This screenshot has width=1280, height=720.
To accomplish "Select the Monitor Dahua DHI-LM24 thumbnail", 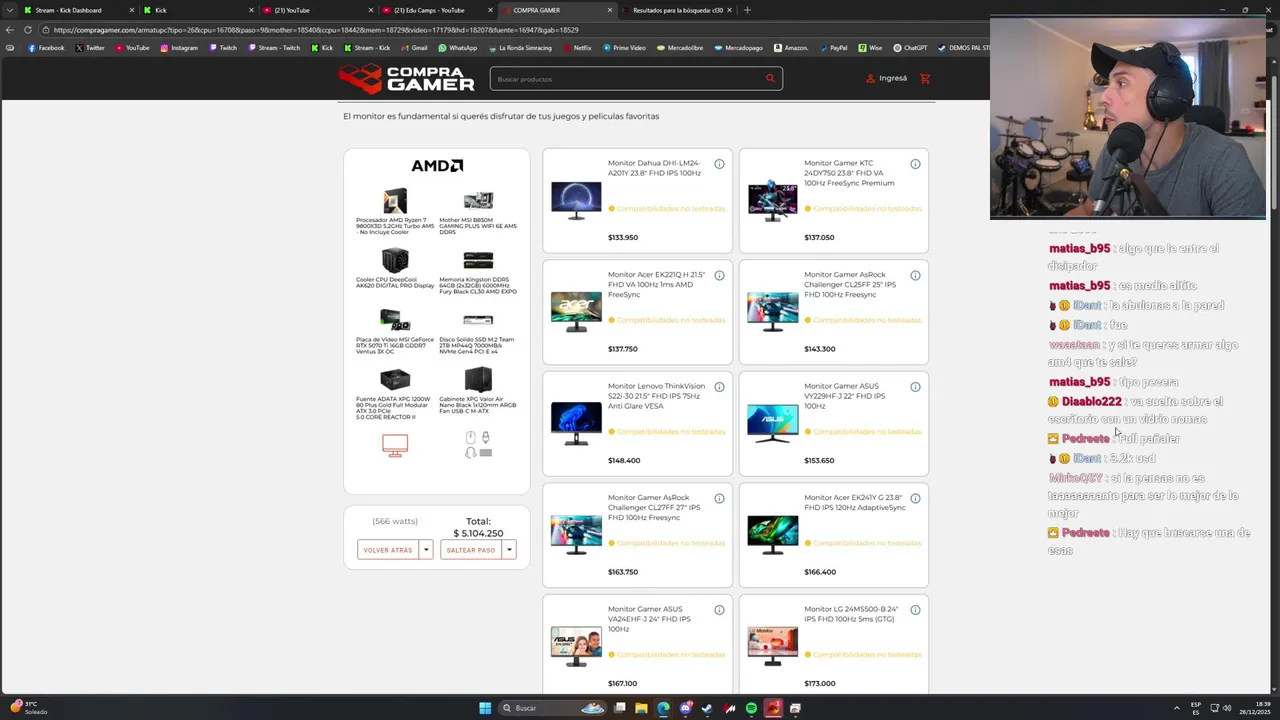I will (576, 201).
